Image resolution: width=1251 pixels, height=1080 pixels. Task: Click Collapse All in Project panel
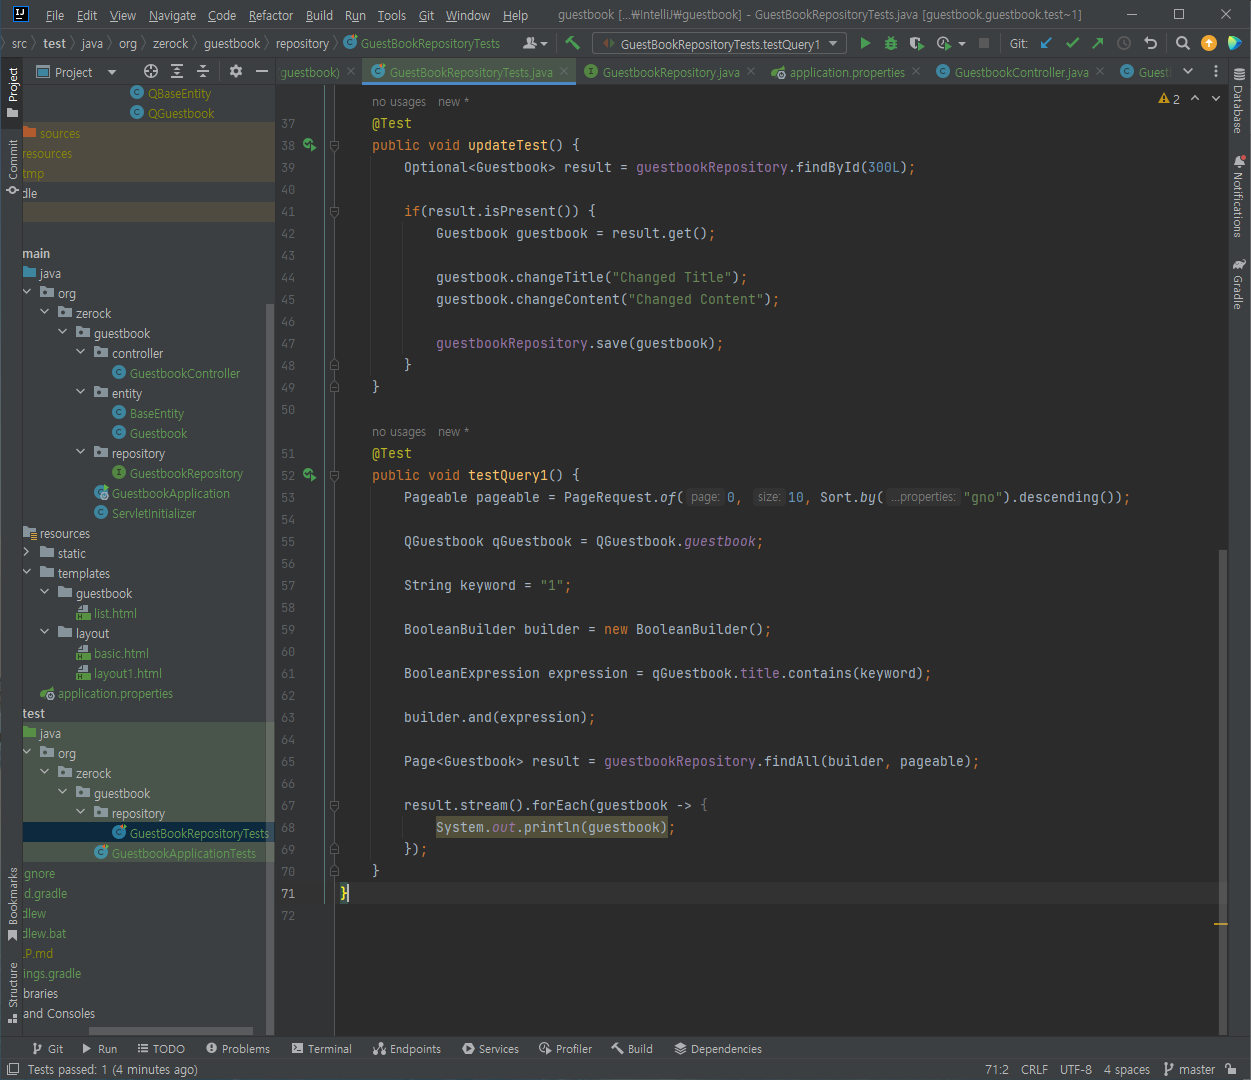pos(203,71)
